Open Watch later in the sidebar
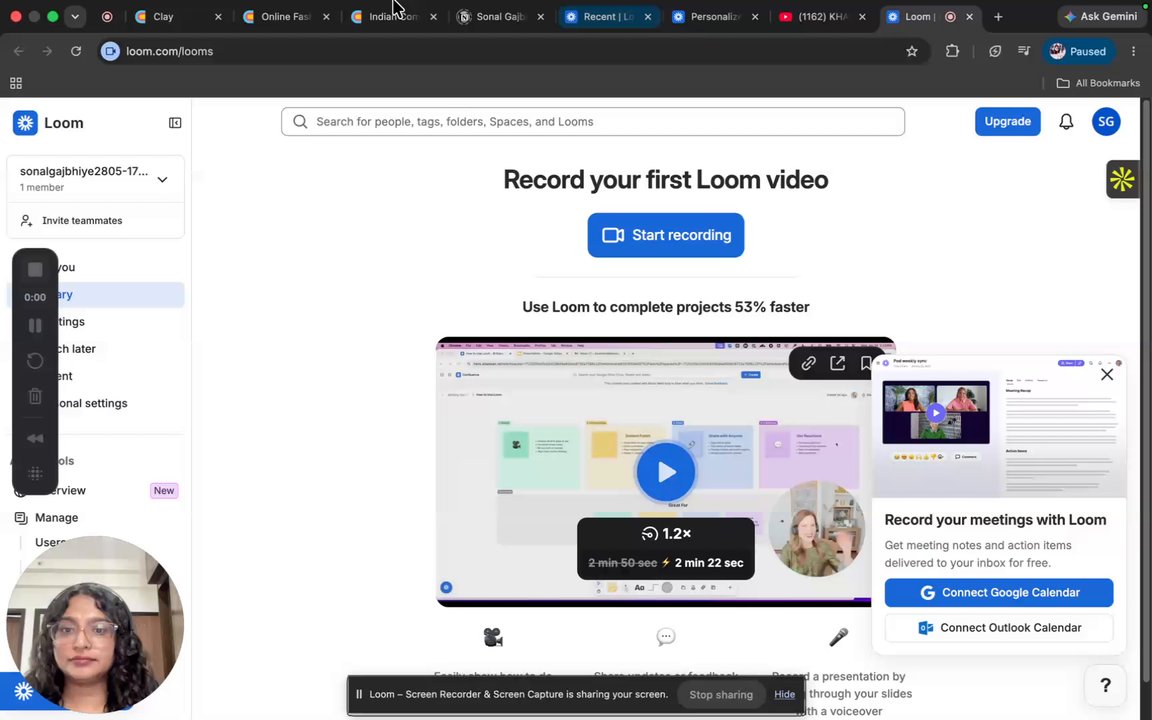This screenshot has height=720, width=1152. 96,349
